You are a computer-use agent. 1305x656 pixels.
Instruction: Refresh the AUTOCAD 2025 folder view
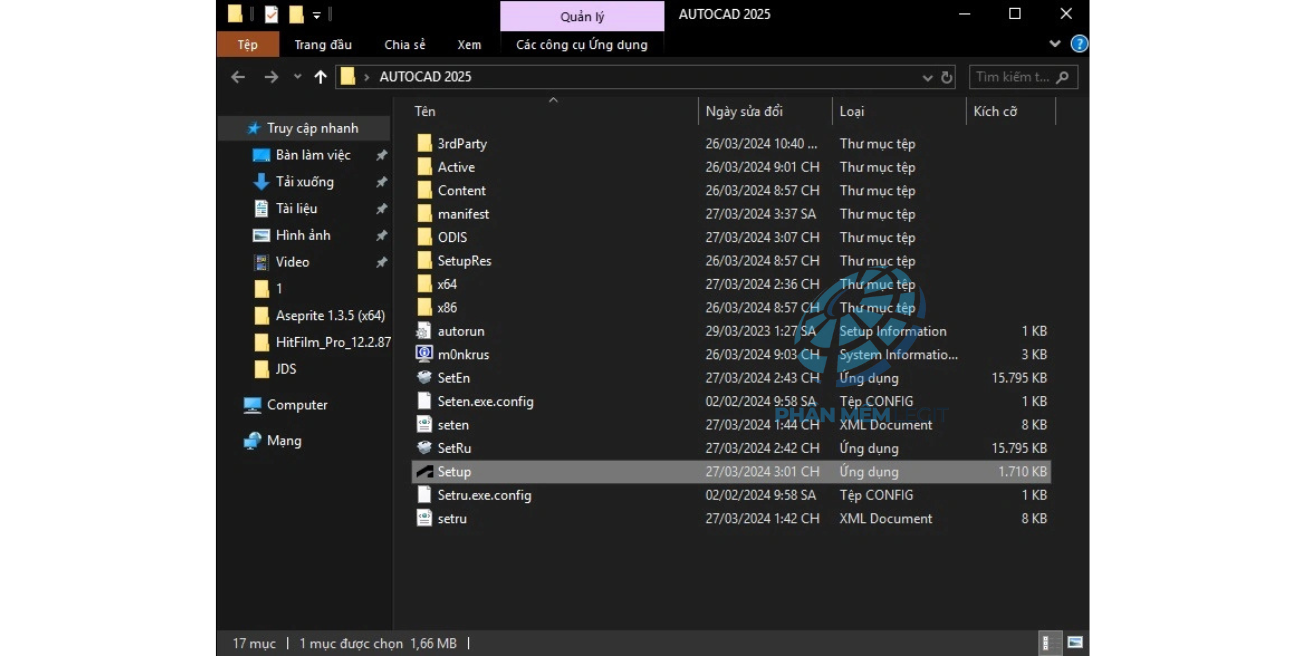pyautogui.click(x=947, y=77)
